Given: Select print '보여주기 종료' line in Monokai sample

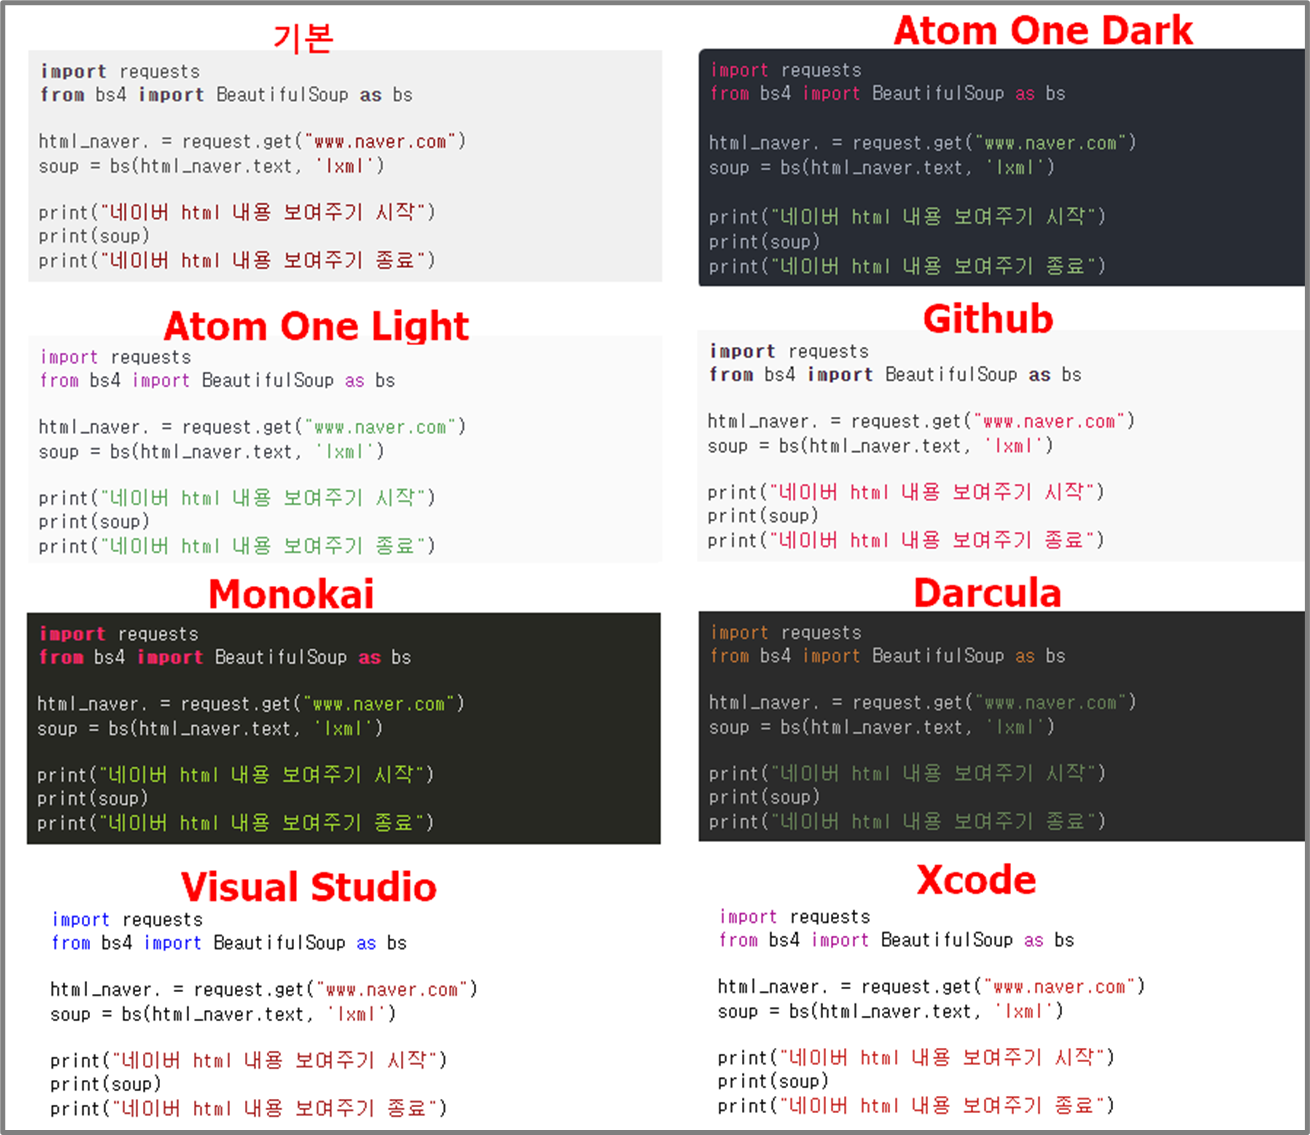Looking at the screenshot, I should coord(236,823).
